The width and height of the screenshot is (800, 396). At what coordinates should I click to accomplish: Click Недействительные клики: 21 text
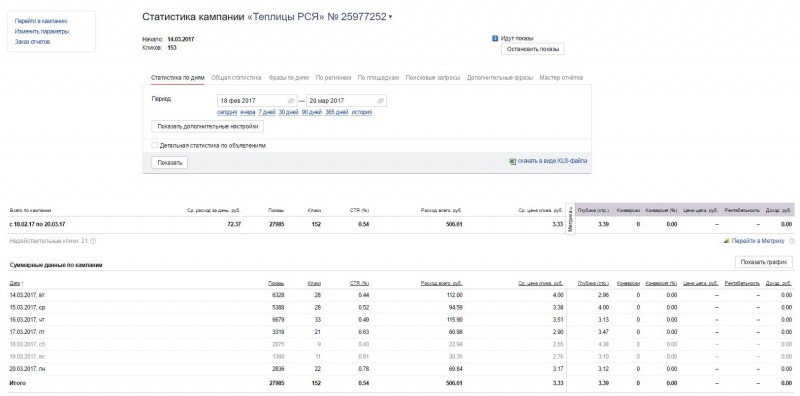tap(48, 241)
